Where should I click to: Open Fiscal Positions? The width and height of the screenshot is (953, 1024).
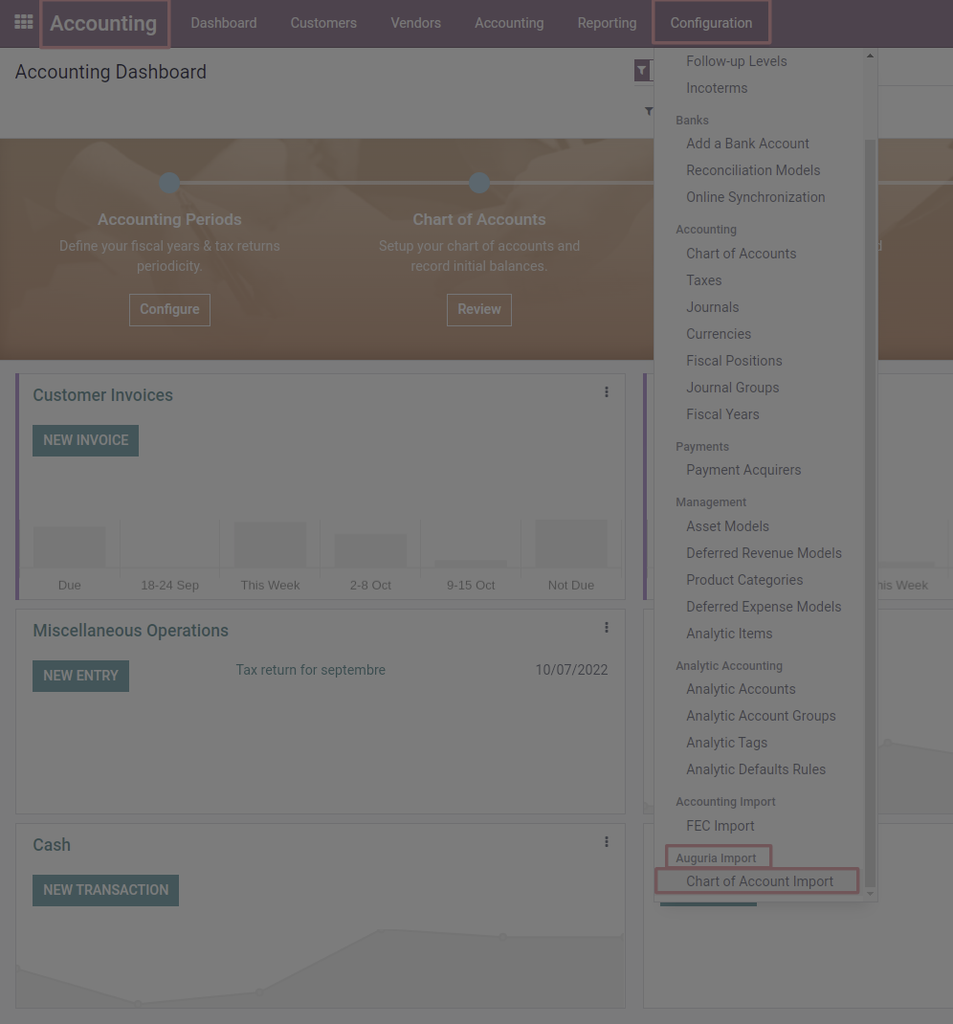tap(734, 361)
